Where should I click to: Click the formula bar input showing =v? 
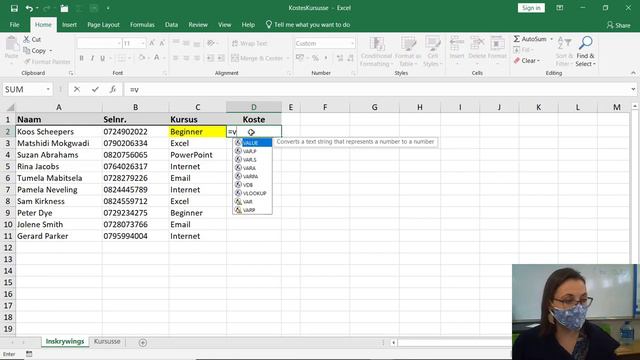pyautogui.click(x=378, y=89)
